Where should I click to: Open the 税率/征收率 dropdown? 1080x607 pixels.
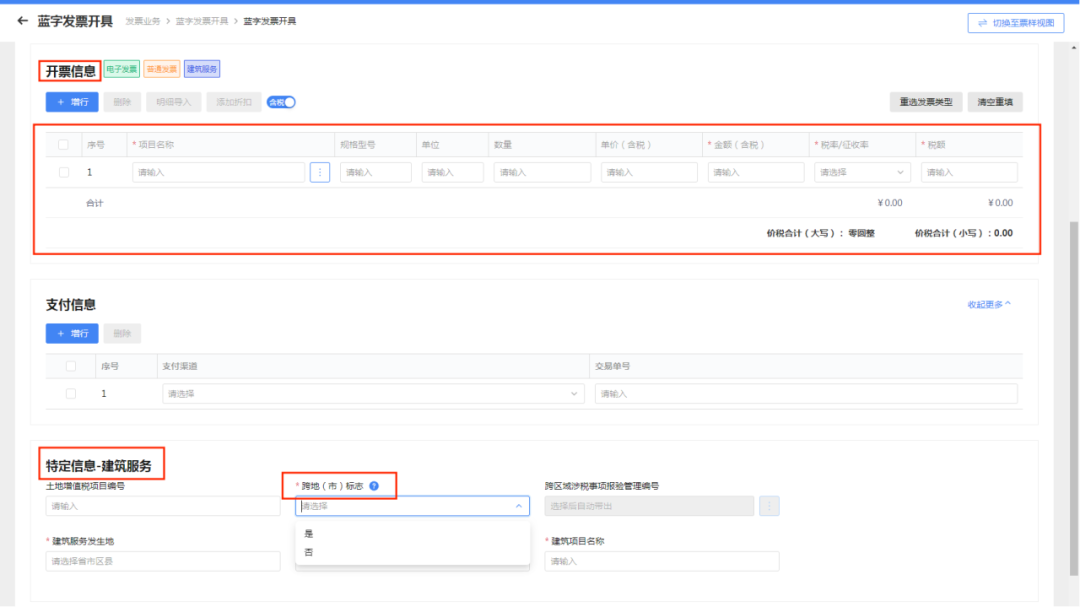pos(862,172)
